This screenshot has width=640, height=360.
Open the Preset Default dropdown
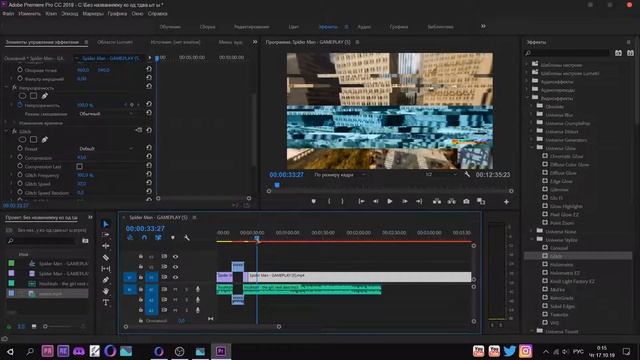(x=106, y=149)
